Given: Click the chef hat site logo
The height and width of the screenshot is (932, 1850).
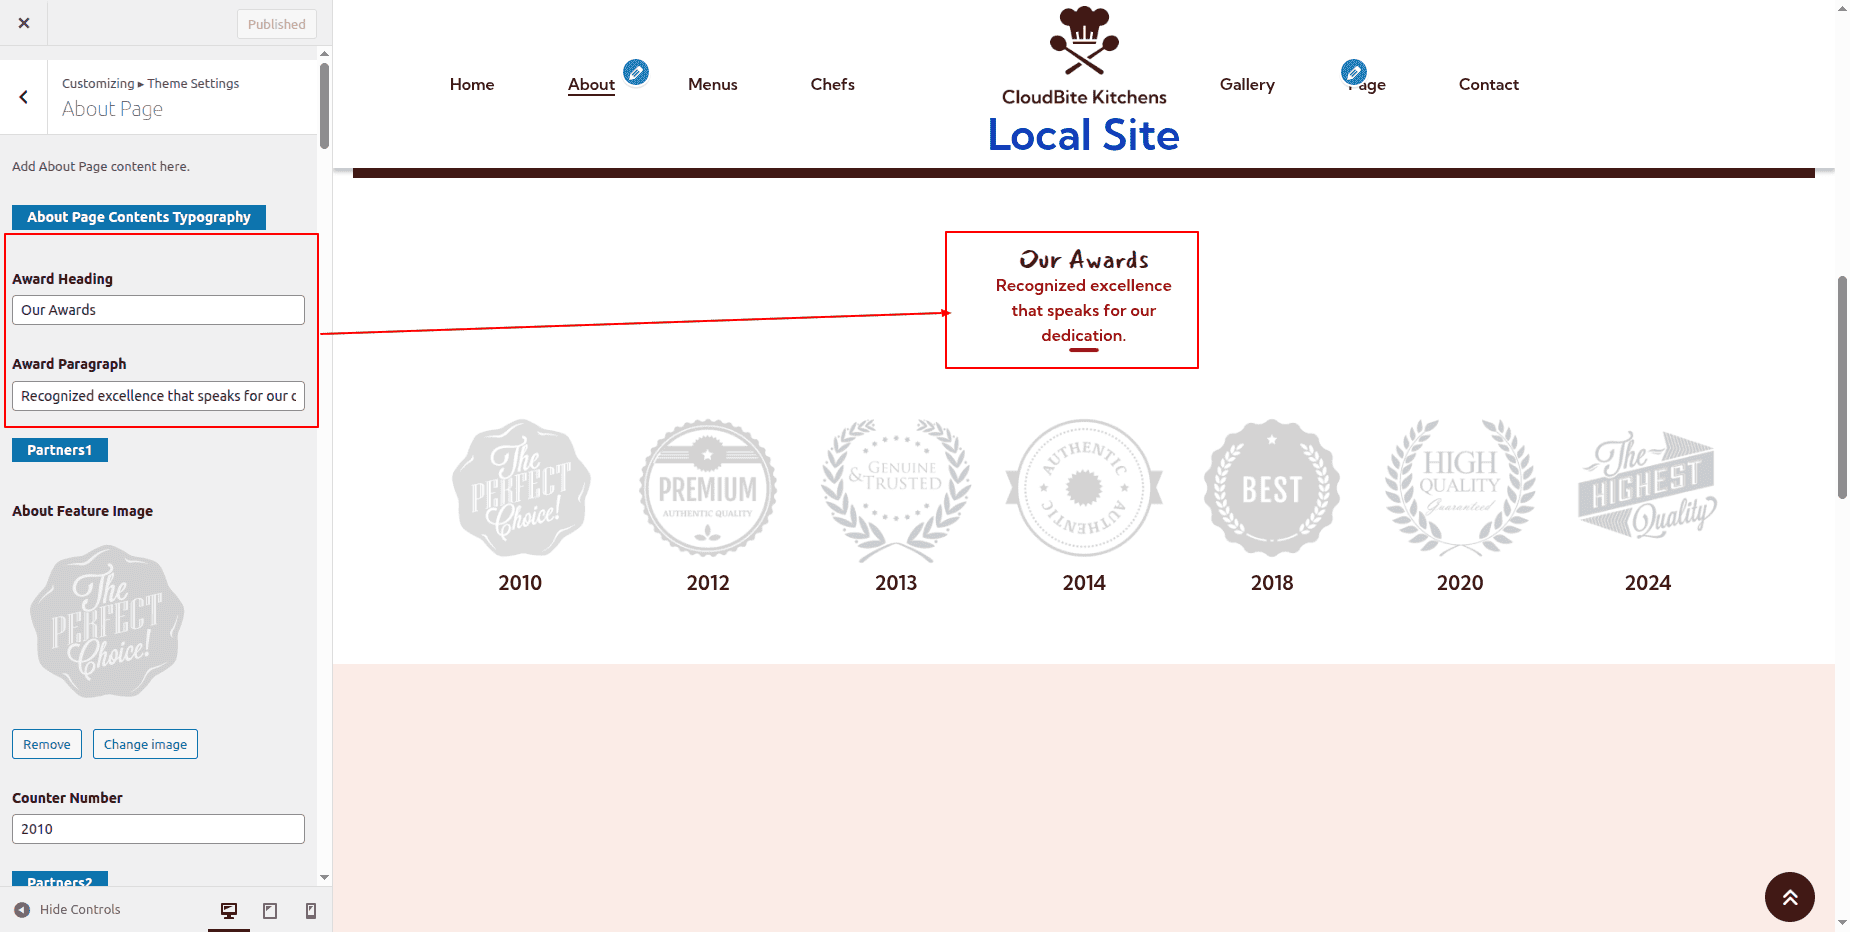Looking at the screenshot, I should [1084, 41].
